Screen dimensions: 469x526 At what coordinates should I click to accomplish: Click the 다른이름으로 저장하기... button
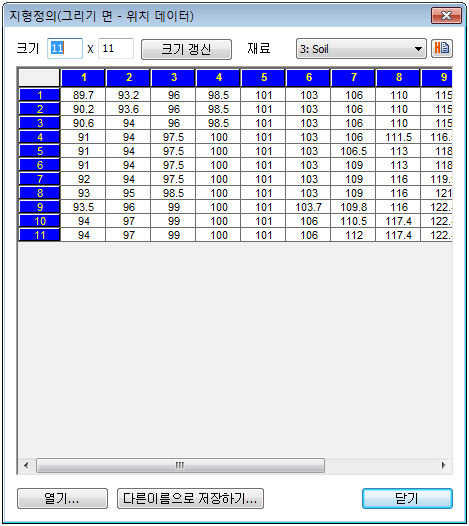[x=190, y=498]
